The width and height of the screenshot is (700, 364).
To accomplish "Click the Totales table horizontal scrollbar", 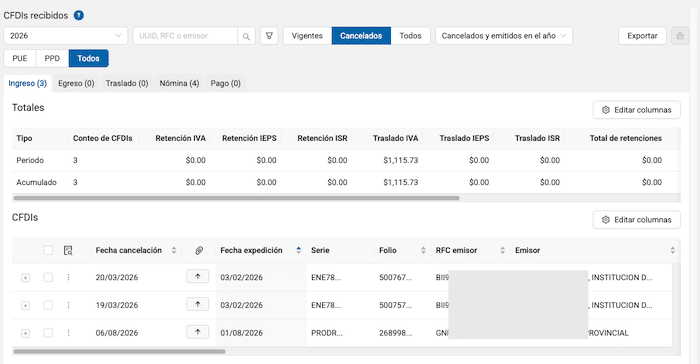I will click(x=237, y=198).
